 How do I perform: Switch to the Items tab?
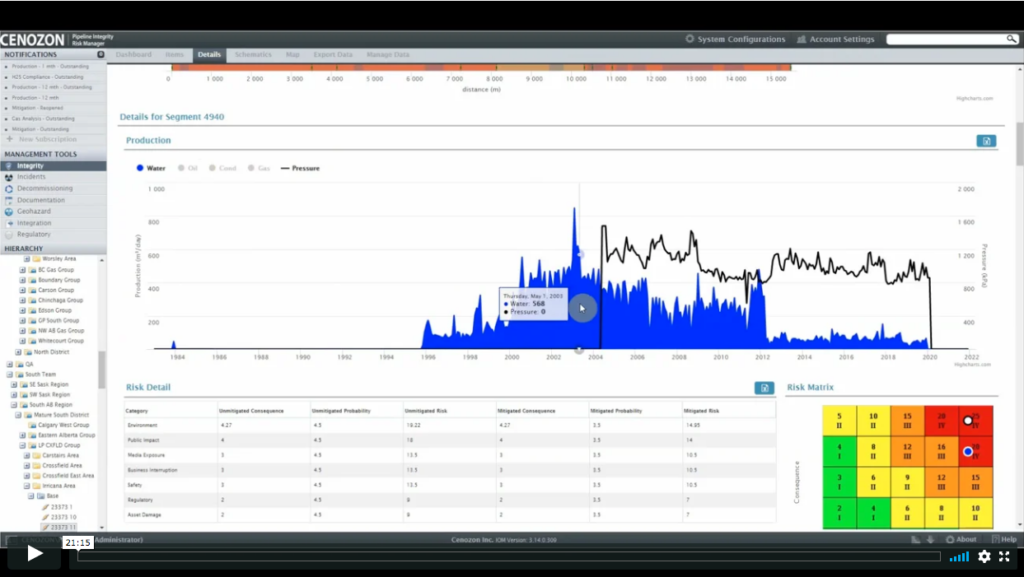pos(174,55)
